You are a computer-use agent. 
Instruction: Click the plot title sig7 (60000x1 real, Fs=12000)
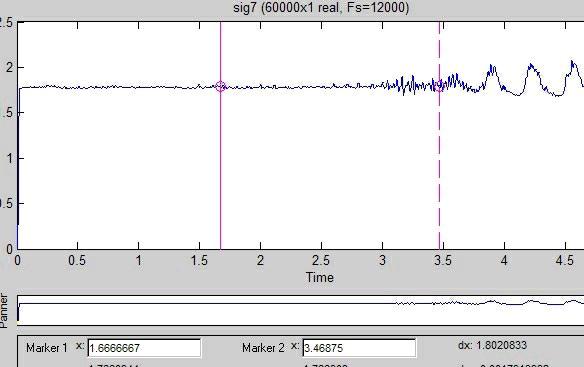click(x=321, y=7)
